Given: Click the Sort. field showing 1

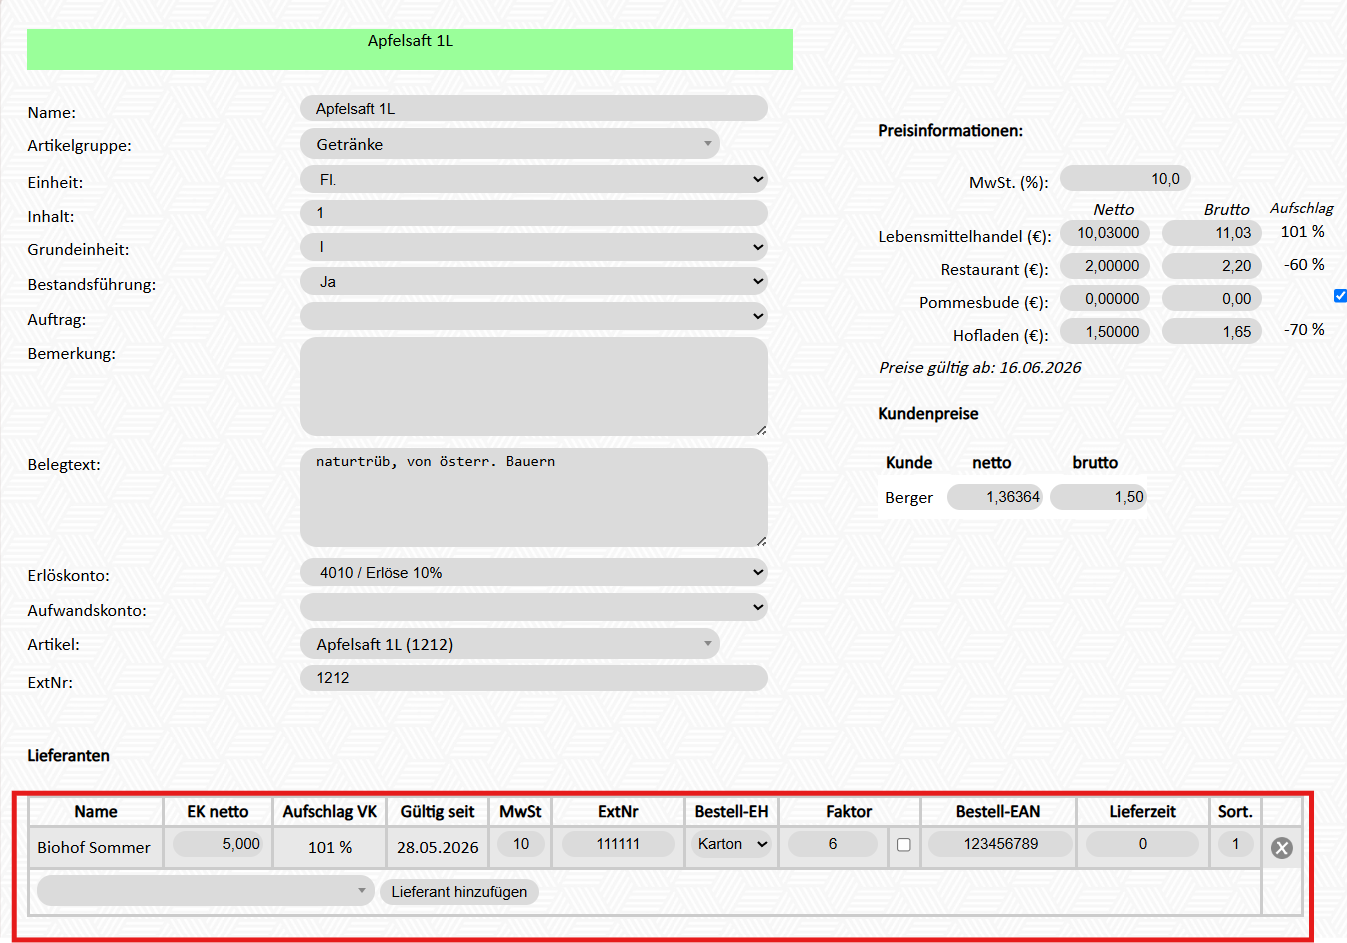Looking at the screenshot, I should (1235, 844).
